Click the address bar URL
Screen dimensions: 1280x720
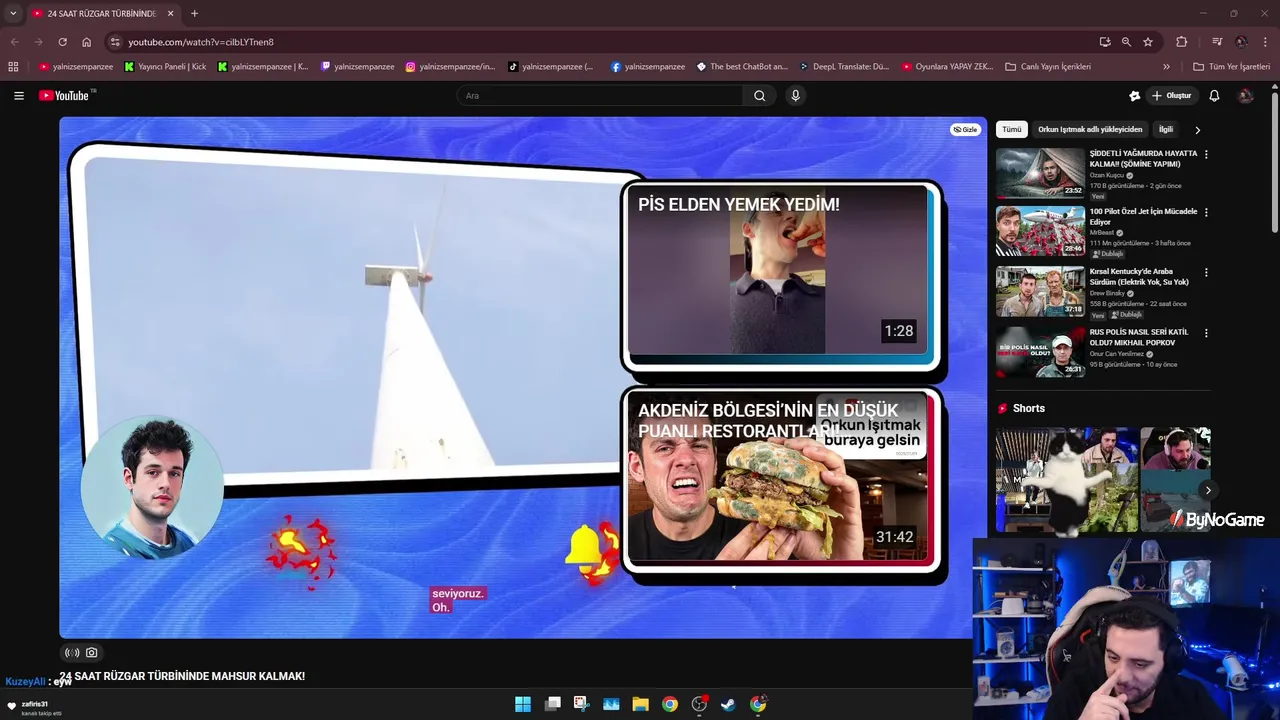[201, 42]
